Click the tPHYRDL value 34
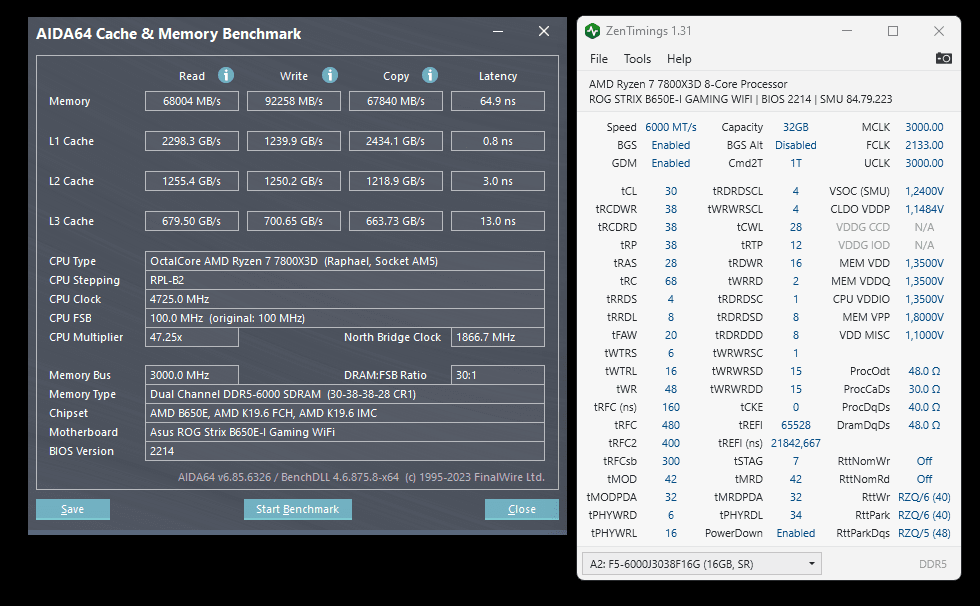 (x=796, y=515)
